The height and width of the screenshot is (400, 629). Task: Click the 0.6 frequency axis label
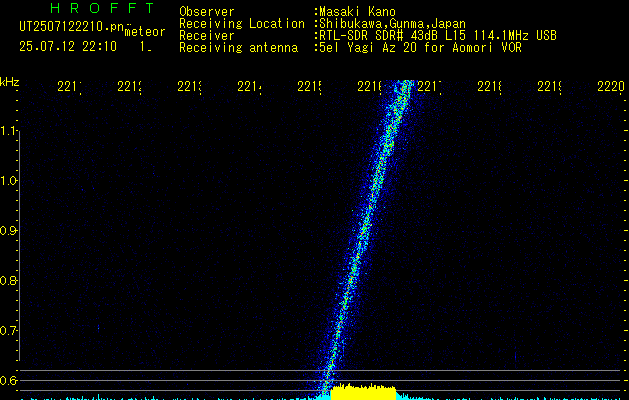(x=8, y=380)
